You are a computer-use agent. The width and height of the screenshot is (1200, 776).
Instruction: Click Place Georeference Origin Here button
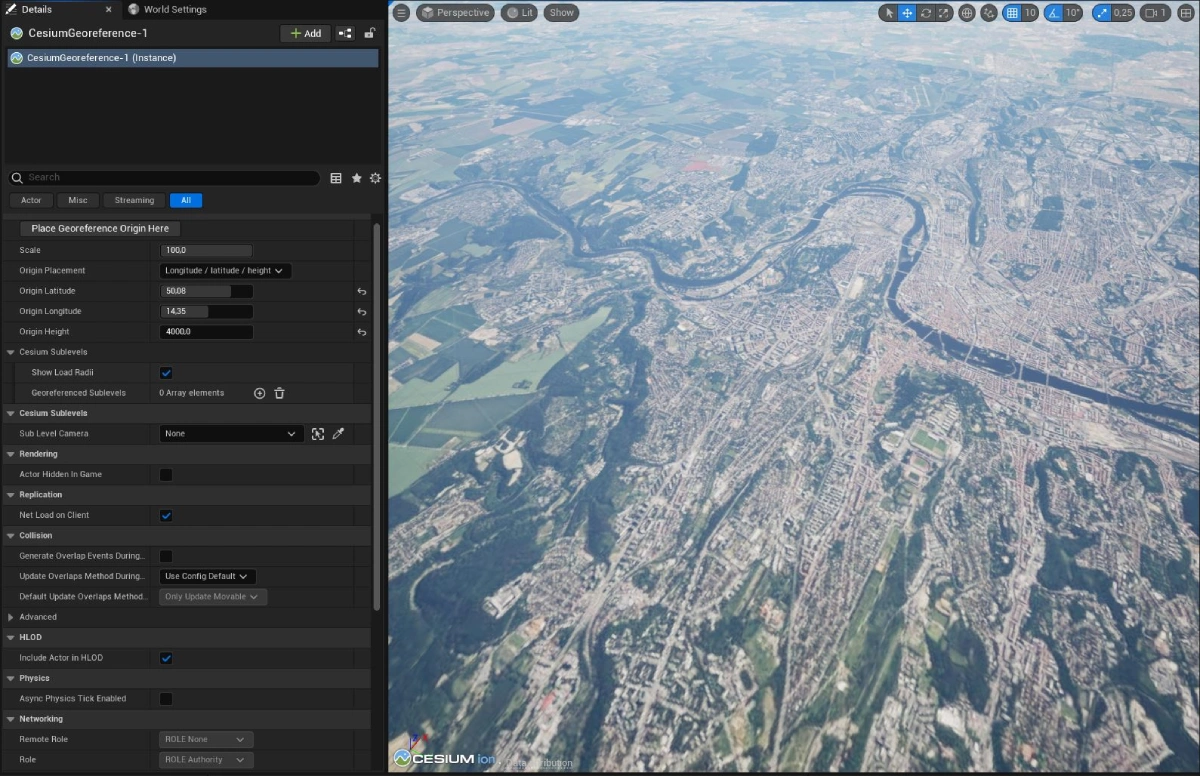click(100, 229)
